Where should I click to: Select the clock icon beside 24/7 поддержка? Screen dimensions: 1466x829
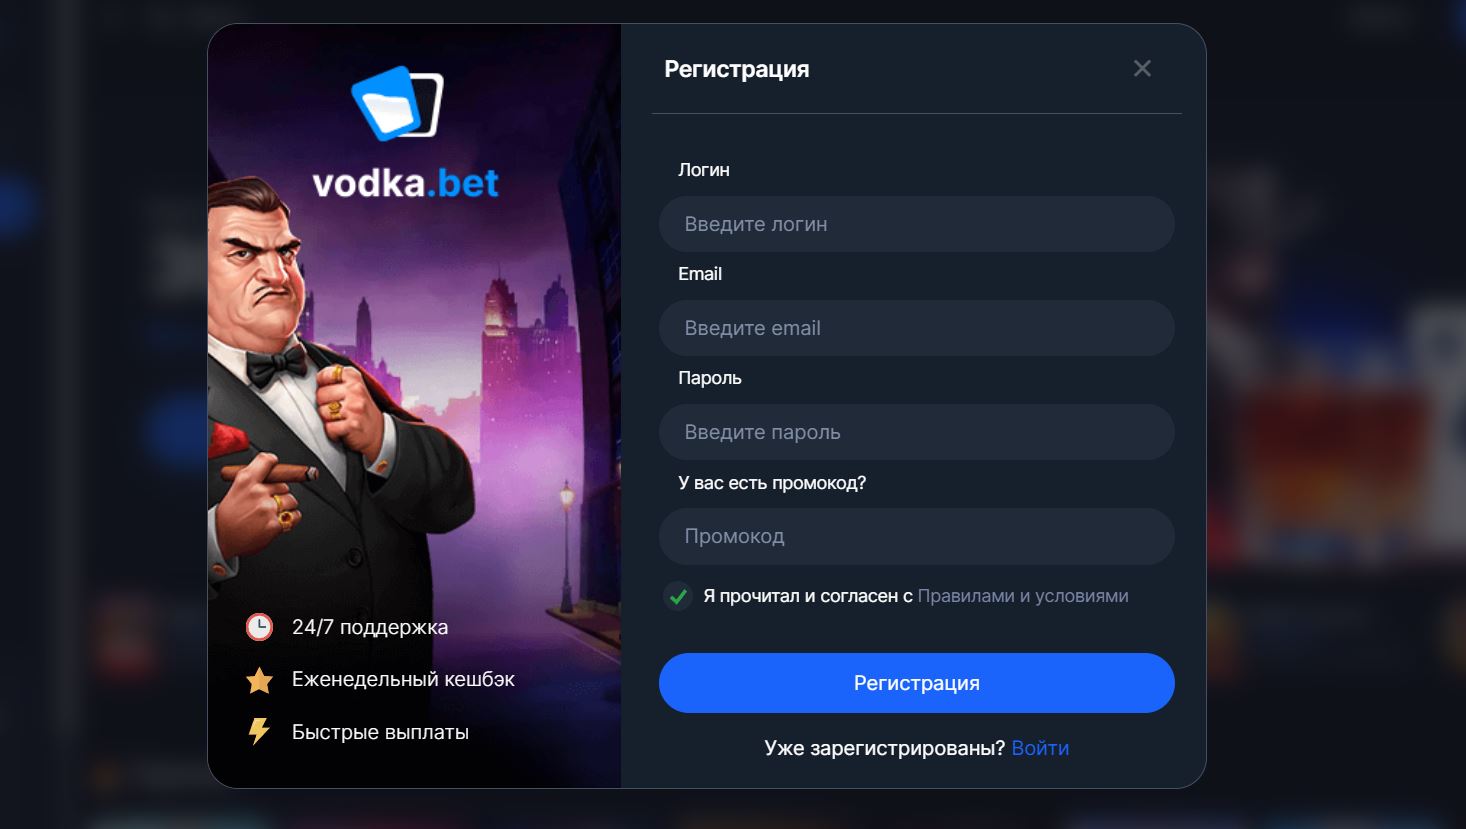pyautogui.click(x=259, y=627)
